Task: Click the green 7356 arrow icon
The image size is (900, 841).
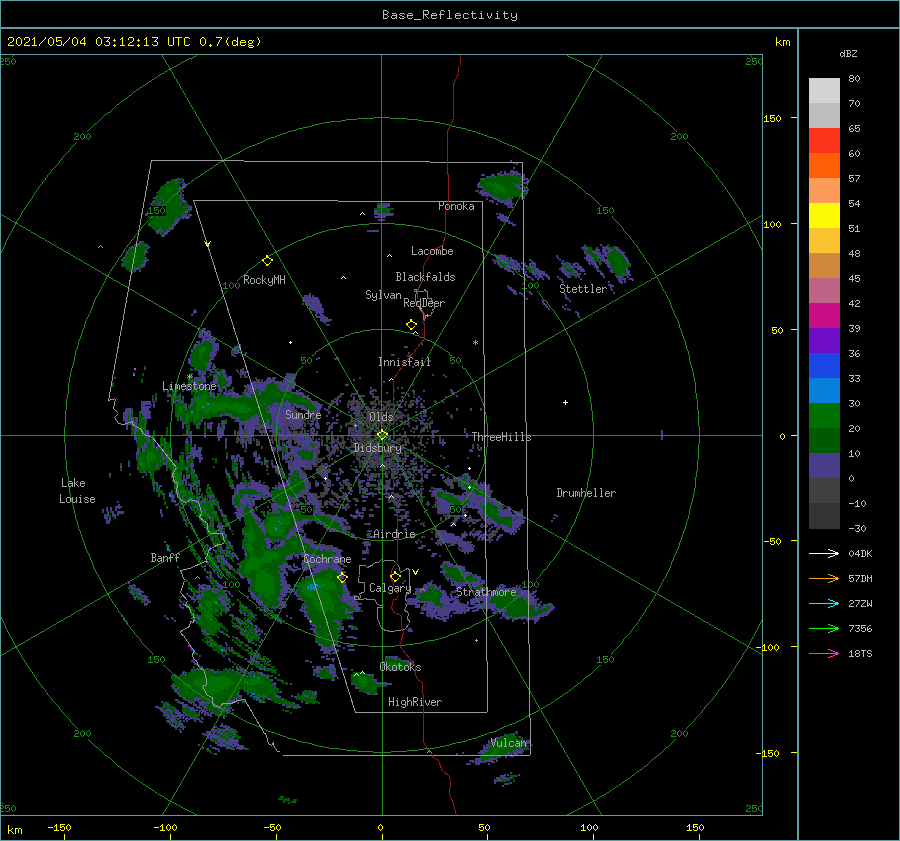Action: point(824,629)
